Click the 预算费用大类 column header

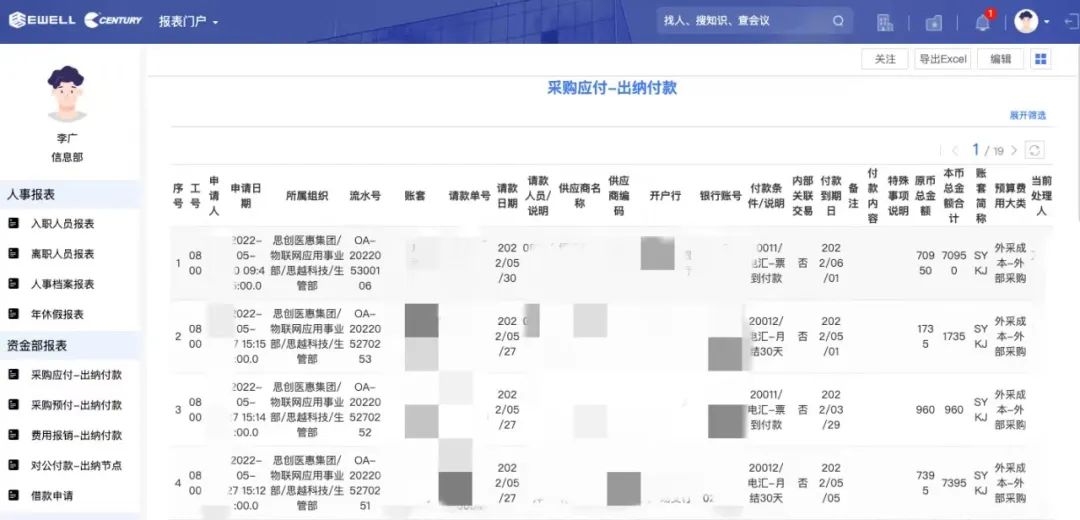1010,196
